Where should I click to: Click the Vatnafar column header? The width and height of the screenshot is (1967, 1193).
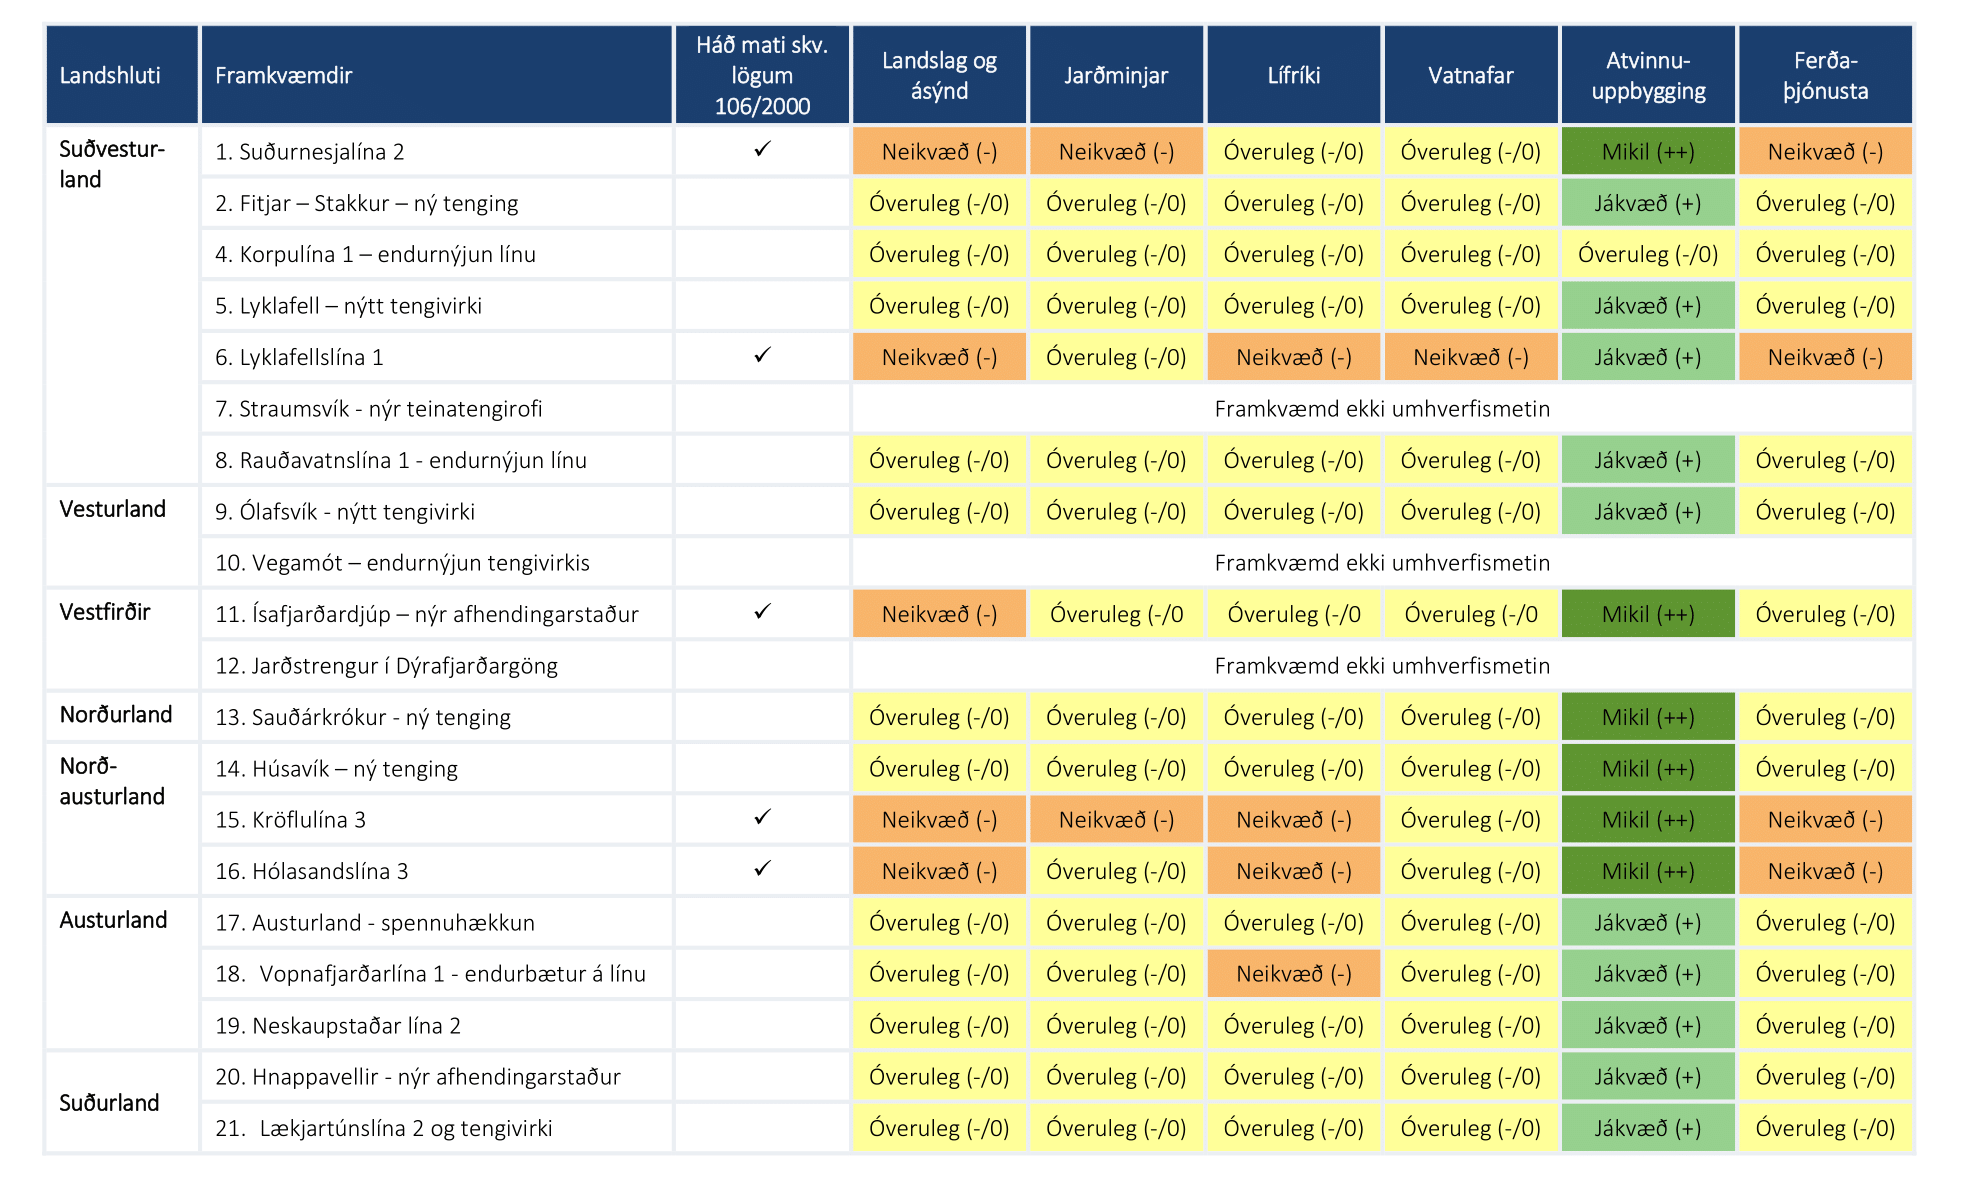(1470, 76)
